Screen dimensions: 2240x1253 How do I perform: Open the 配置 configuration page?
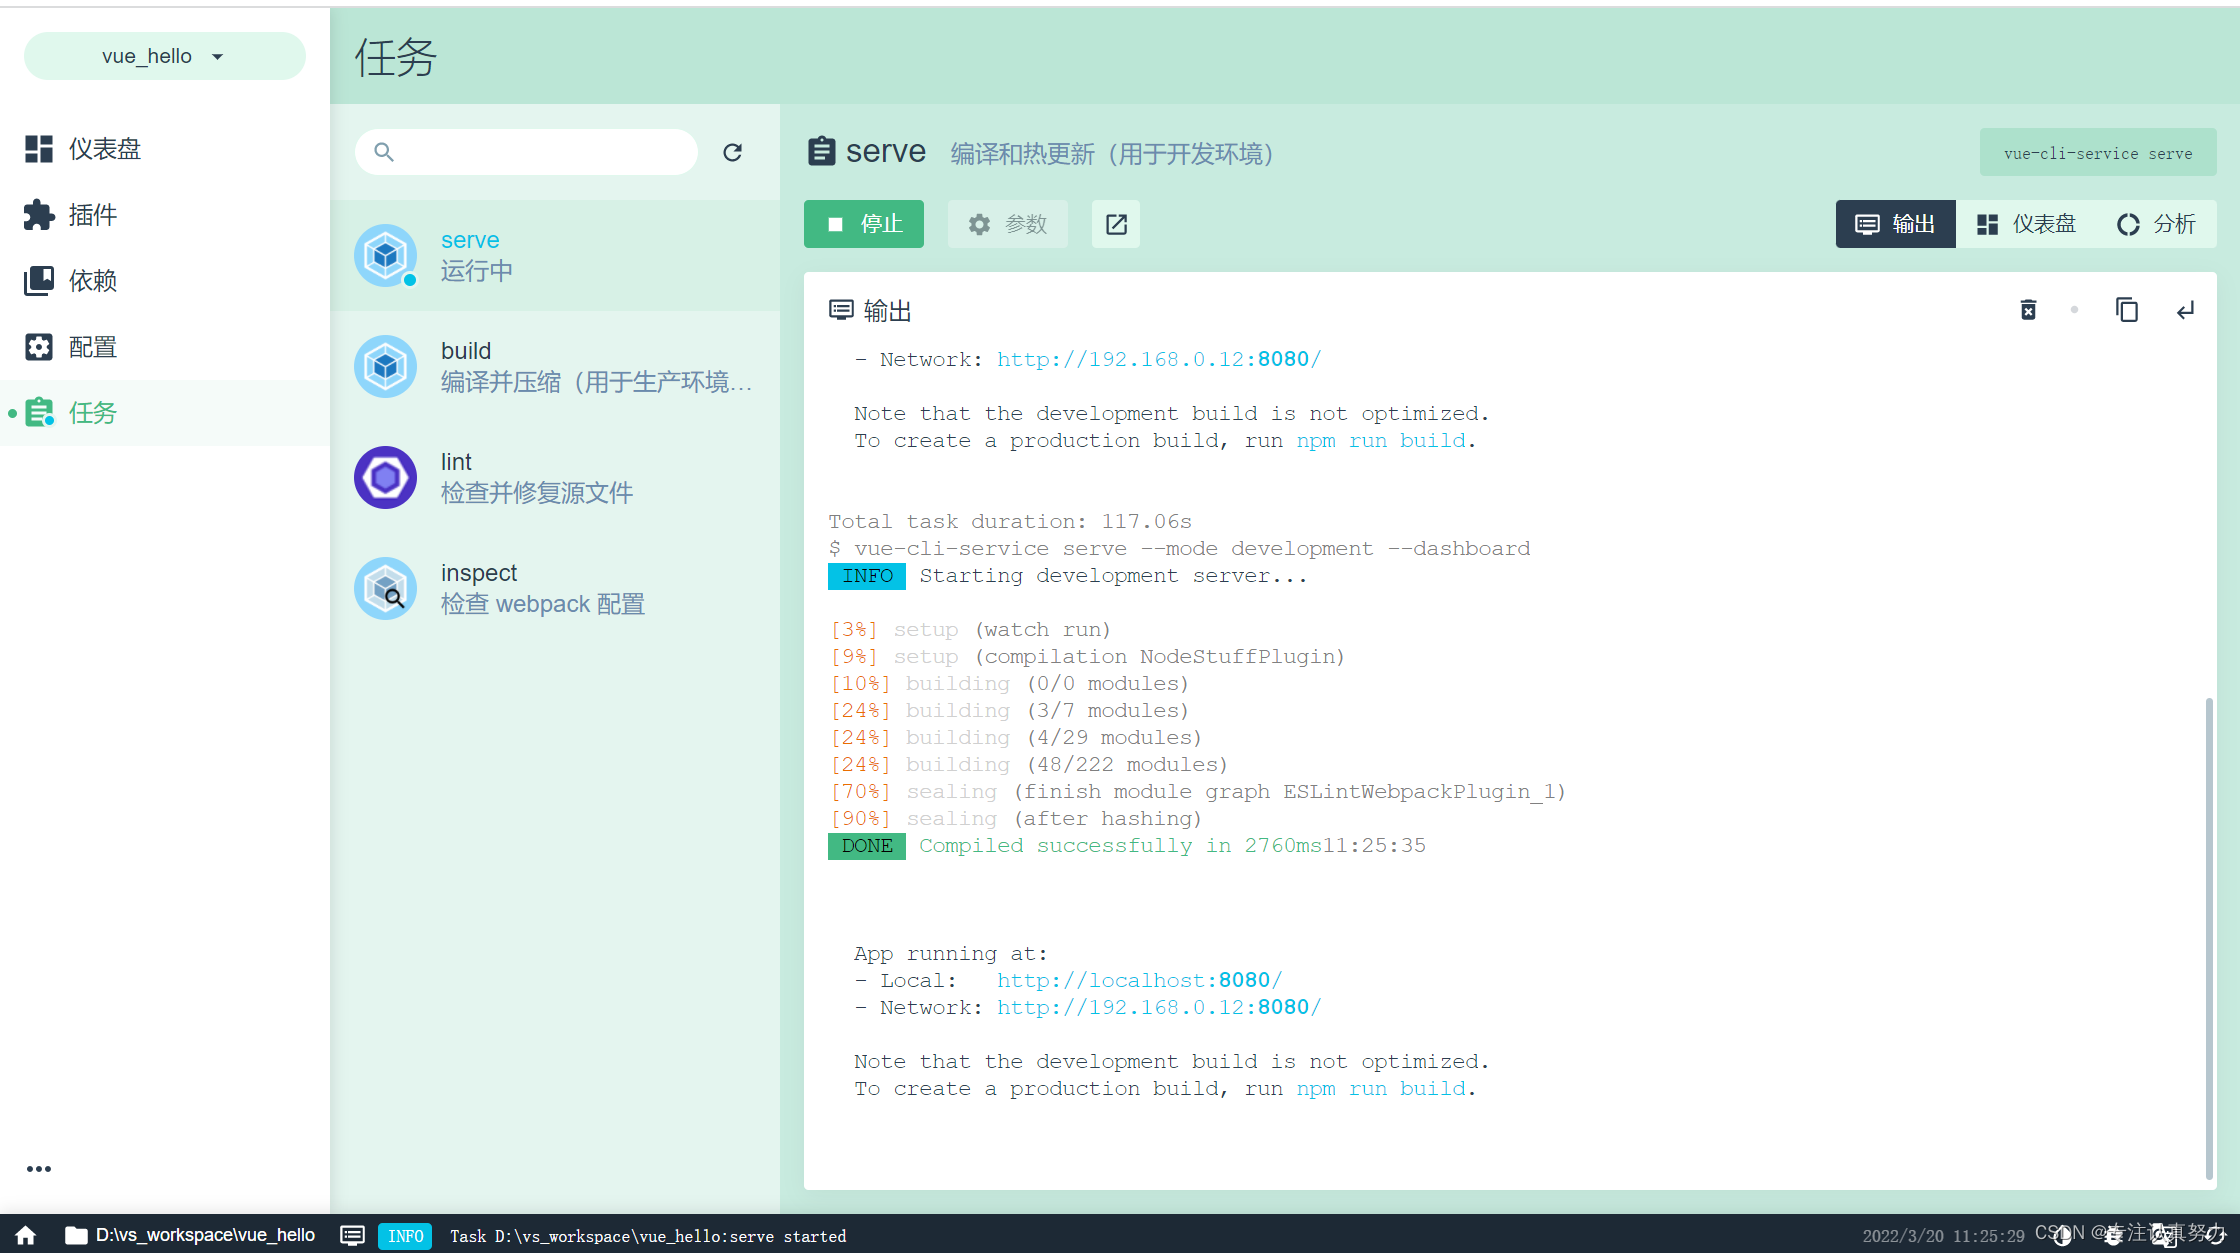tap(70, 347)
